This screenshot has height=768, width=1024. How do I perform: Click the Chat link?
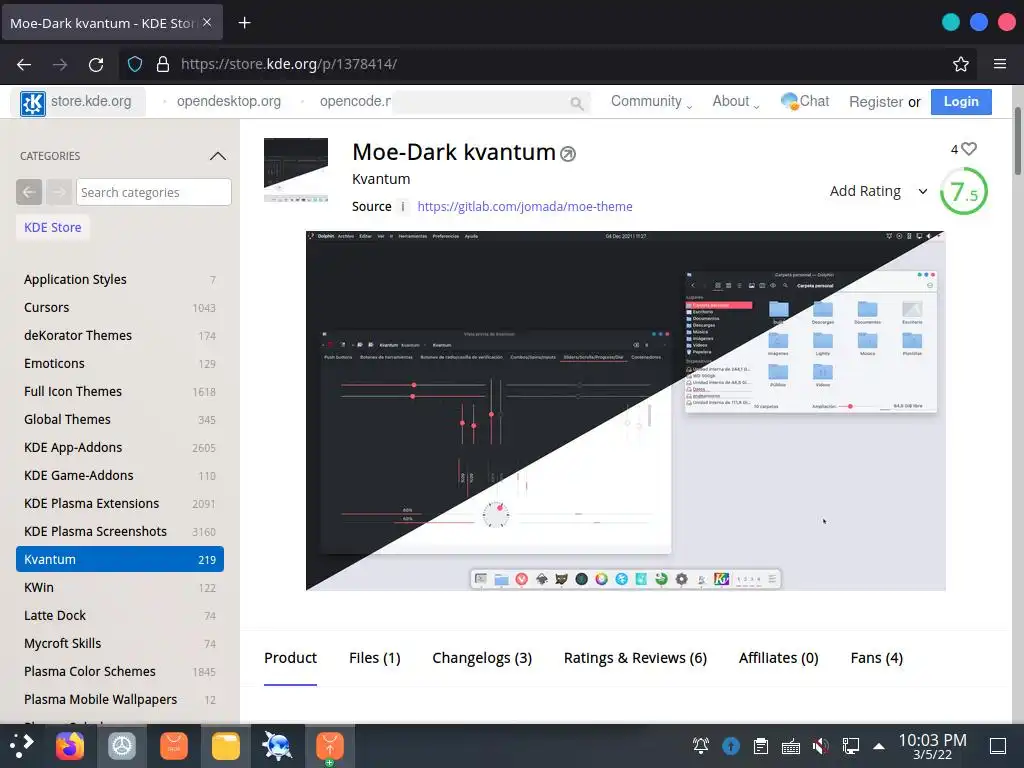coord(805,101)
